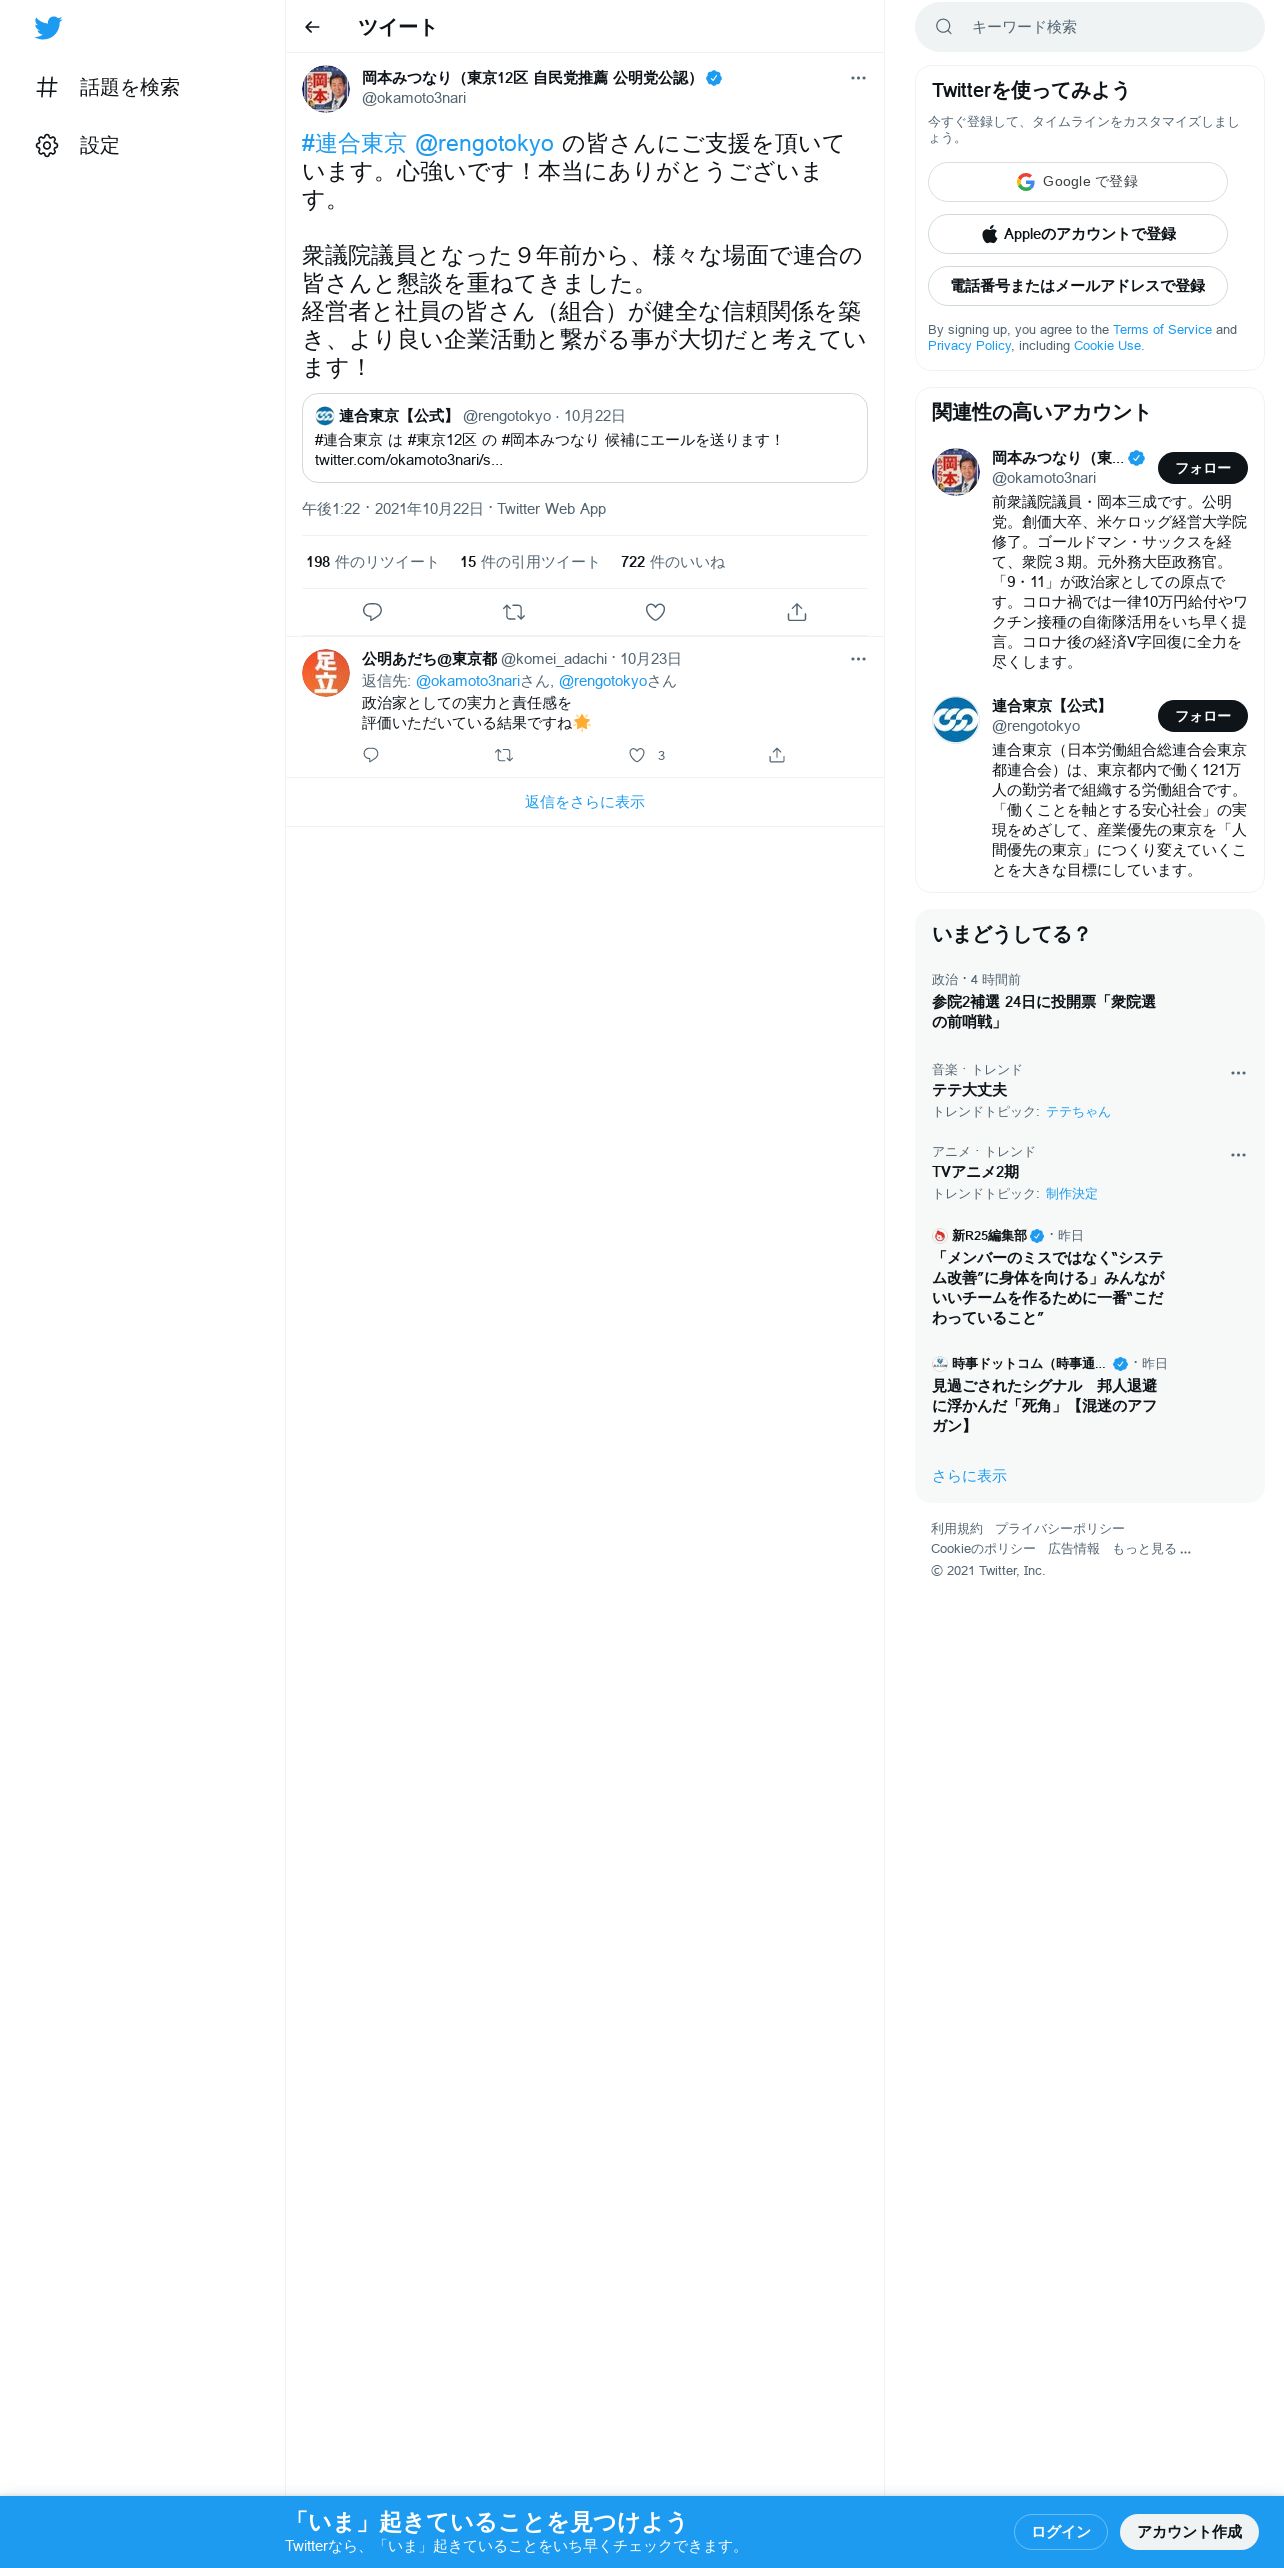Sign up with Google で登録 button
The image size is (1284, 2568).
point(1078,182)
